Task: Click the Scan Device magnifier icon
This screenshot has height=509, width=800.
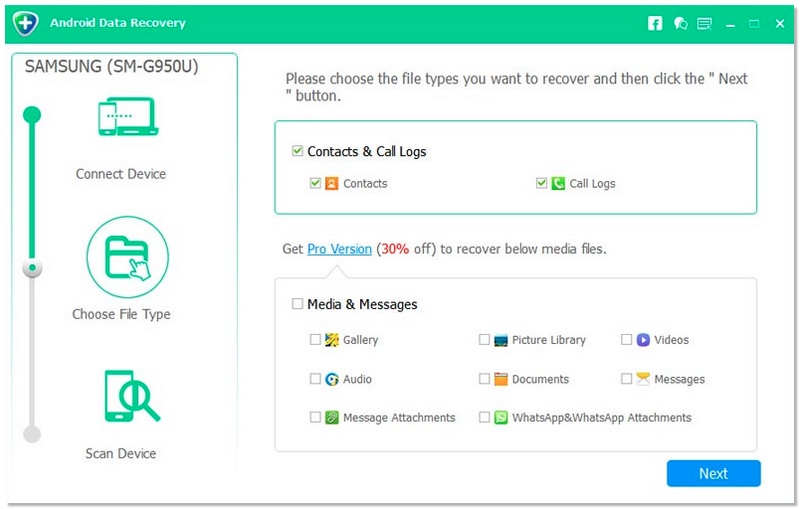Action: tap(126, 396)
